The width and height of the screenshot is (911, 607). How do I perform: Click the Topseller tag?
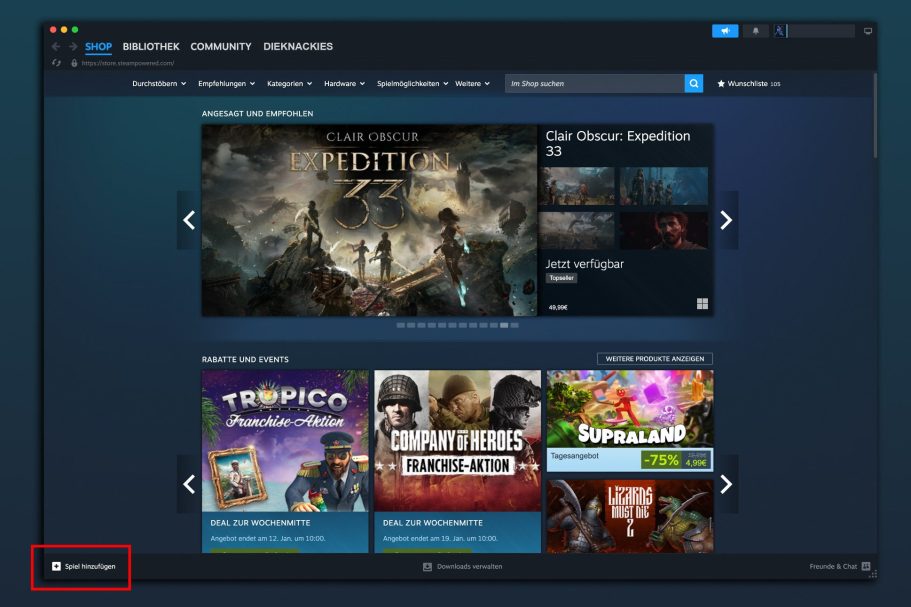click(561, 278)
